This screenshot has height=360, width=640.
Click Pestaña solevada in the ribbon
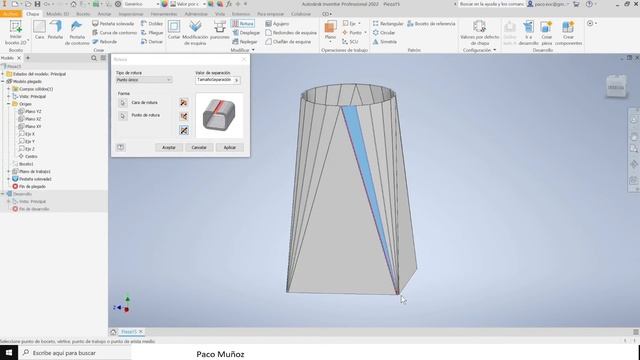(113, 24)
